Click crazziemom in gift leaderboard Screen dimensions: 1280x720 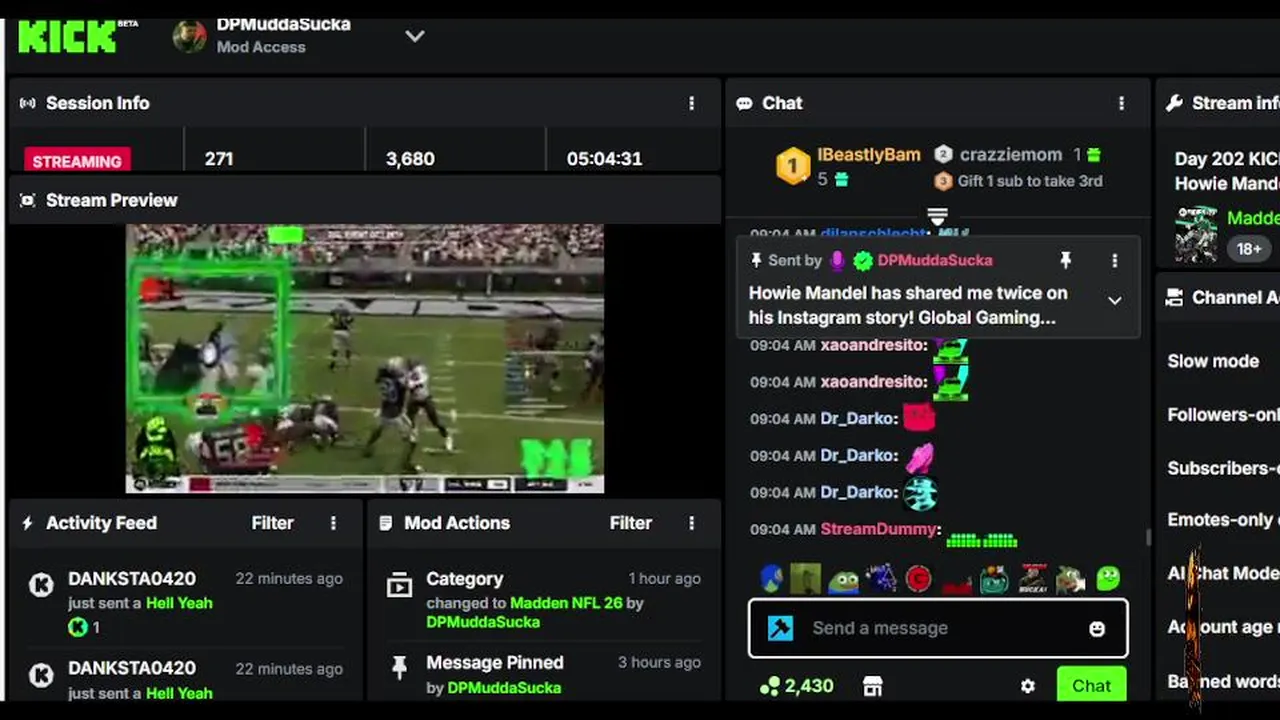tap(1010, 155)
